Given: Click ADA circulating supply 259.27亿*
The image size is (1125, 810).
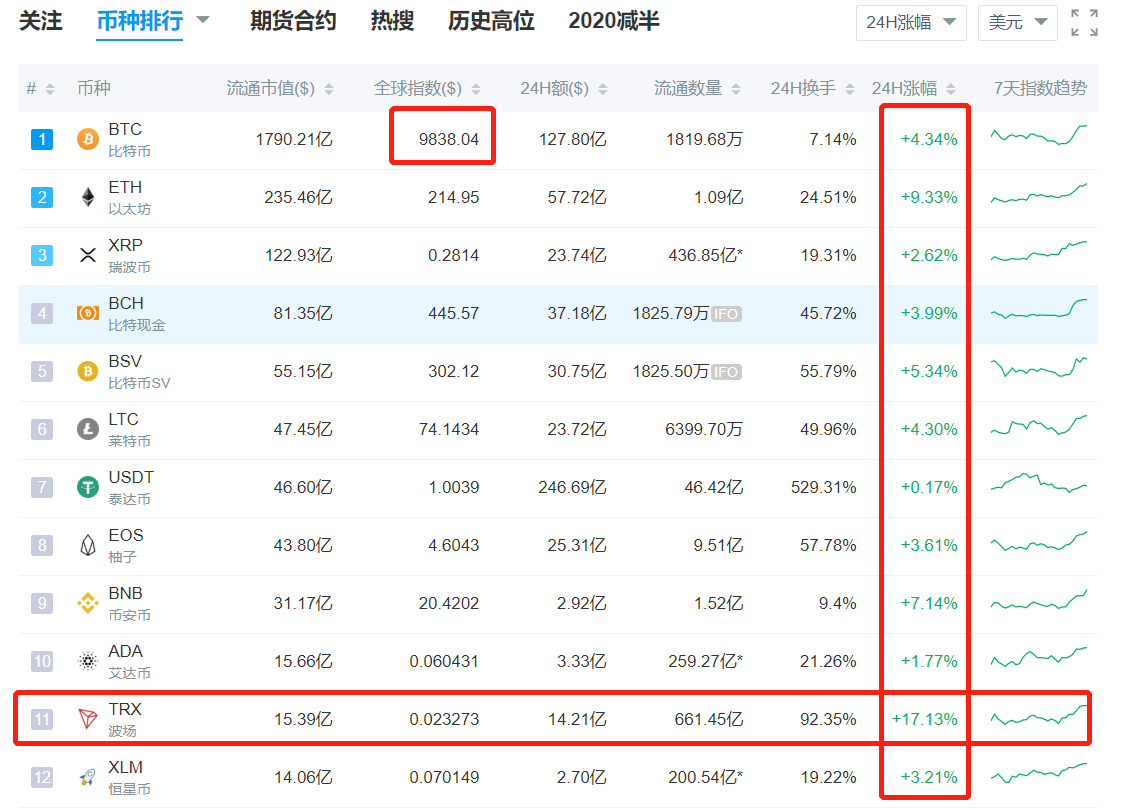Looking at the screenshot, I should (705, 661).
